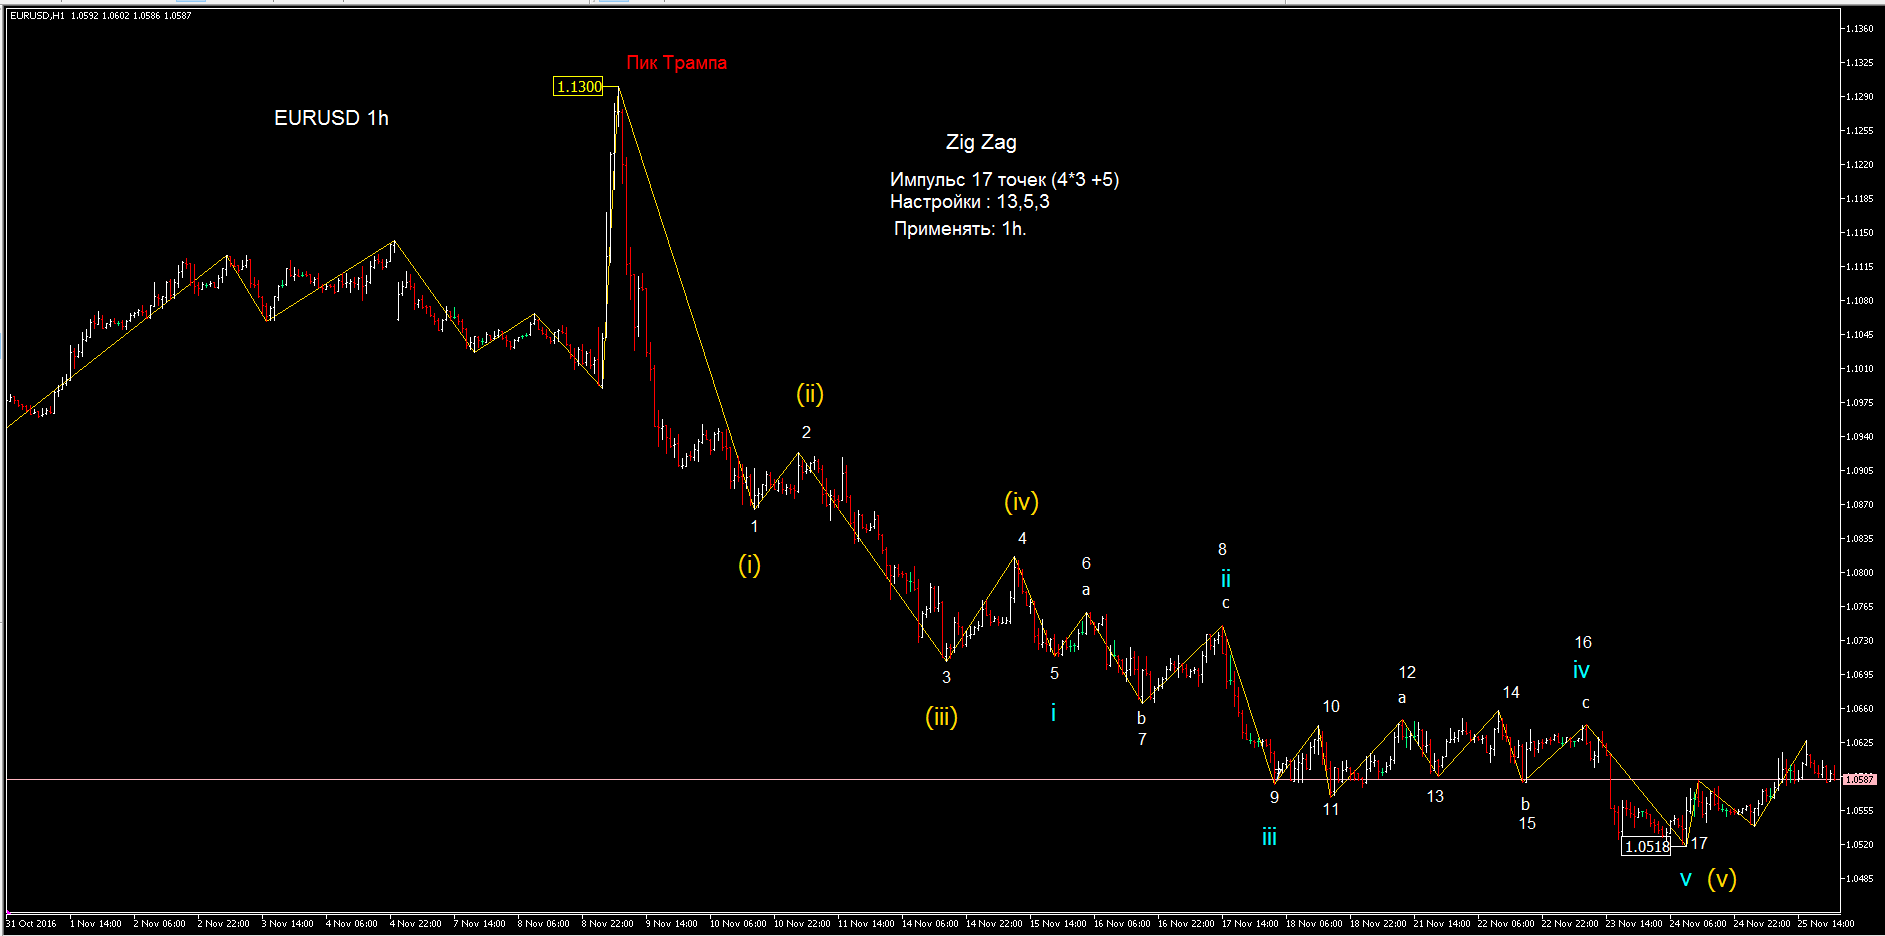Click the yellow (iii) wave label
Viewport: 1885px width, 936px height.
[x=941, y=717]
